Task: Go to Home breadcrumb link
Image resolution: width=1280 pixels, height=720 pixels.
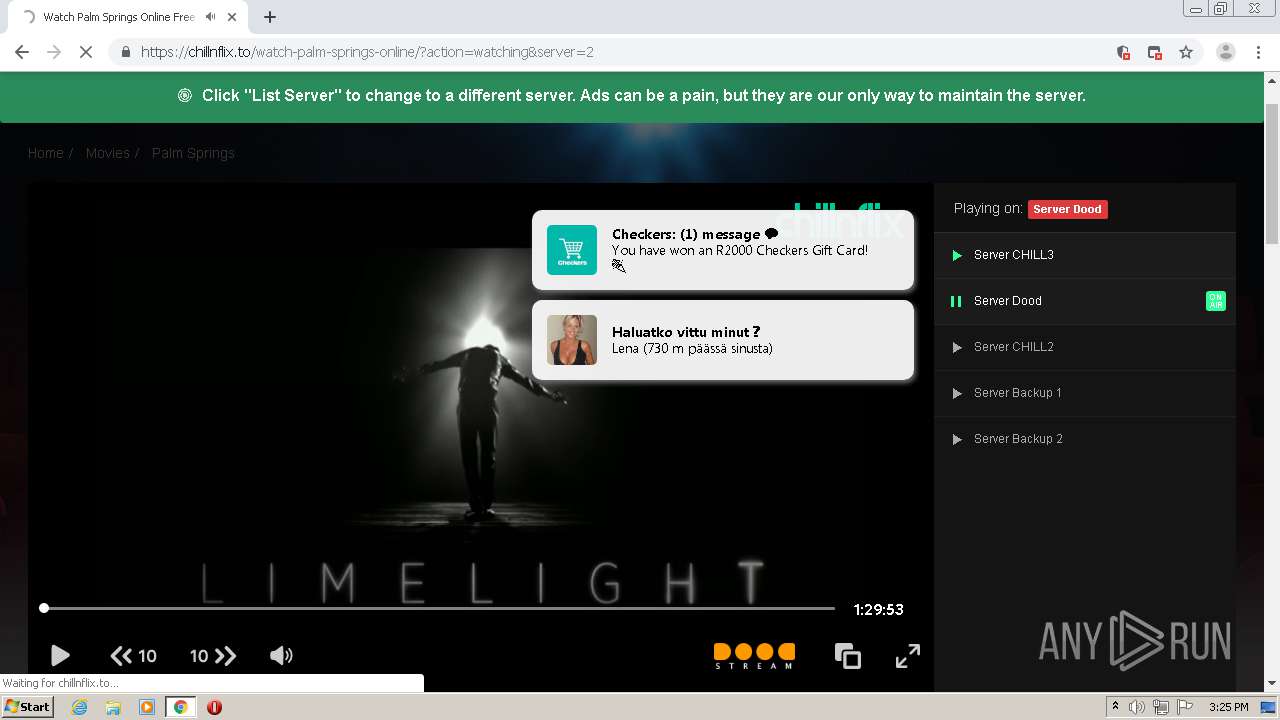Action: click(x=45, y=153)
